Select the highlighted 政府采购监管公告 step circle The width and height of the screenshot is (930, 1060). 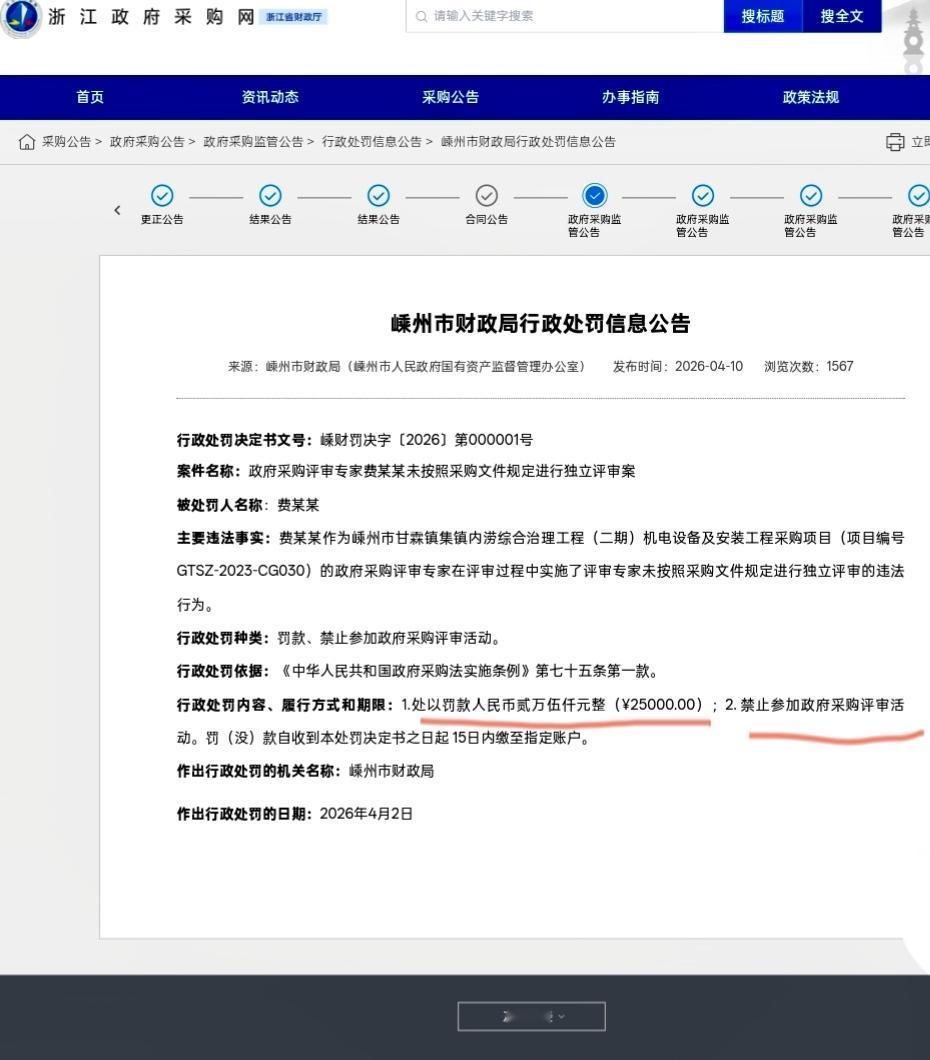pyautogui.click(x=595, y=196)
